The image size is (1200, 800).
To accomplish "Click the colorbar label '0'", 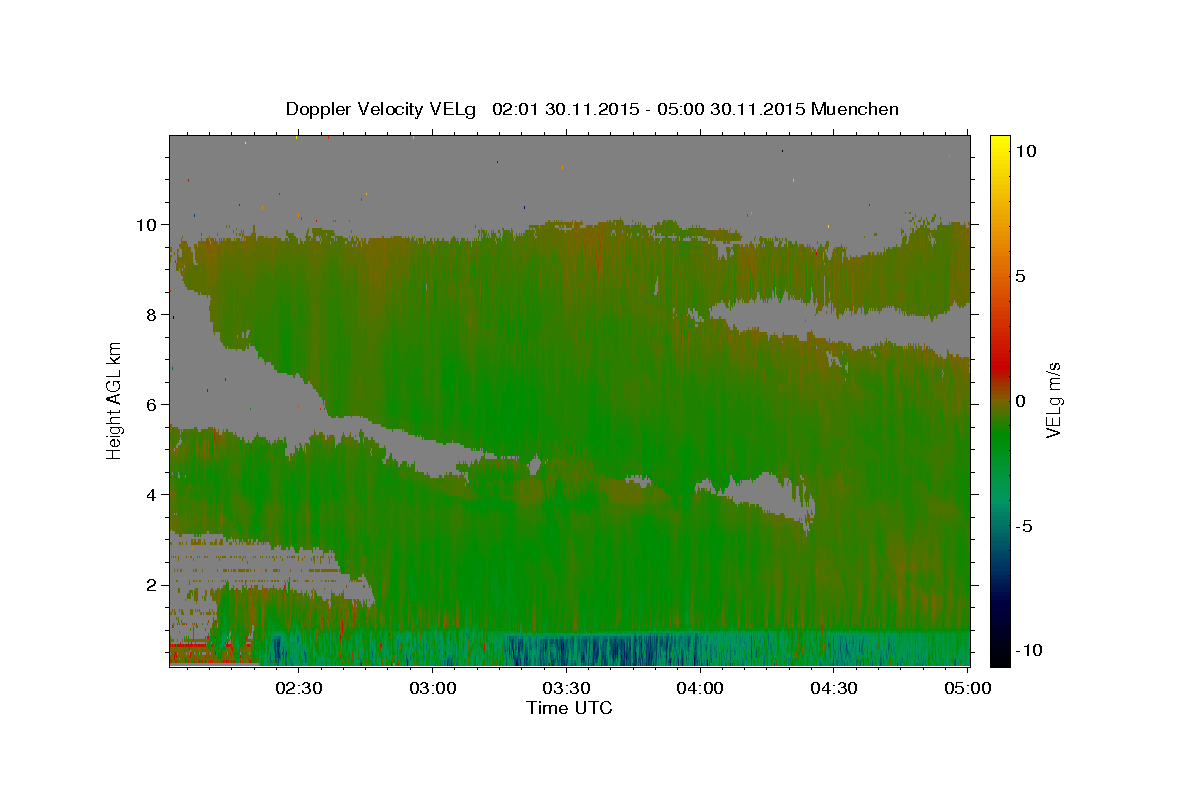I will pos(1022,401).
